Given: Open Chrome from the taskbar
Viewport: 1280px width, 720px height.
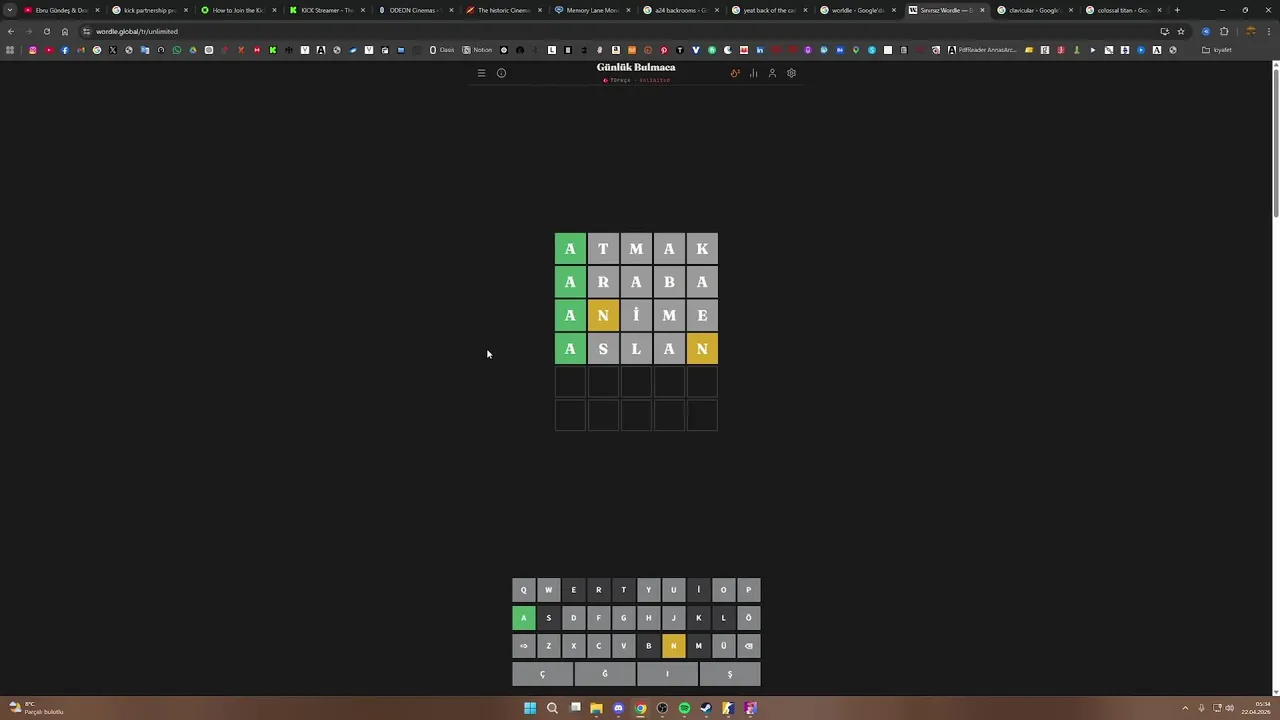Looking at the screenshot, I should [640, 709].
